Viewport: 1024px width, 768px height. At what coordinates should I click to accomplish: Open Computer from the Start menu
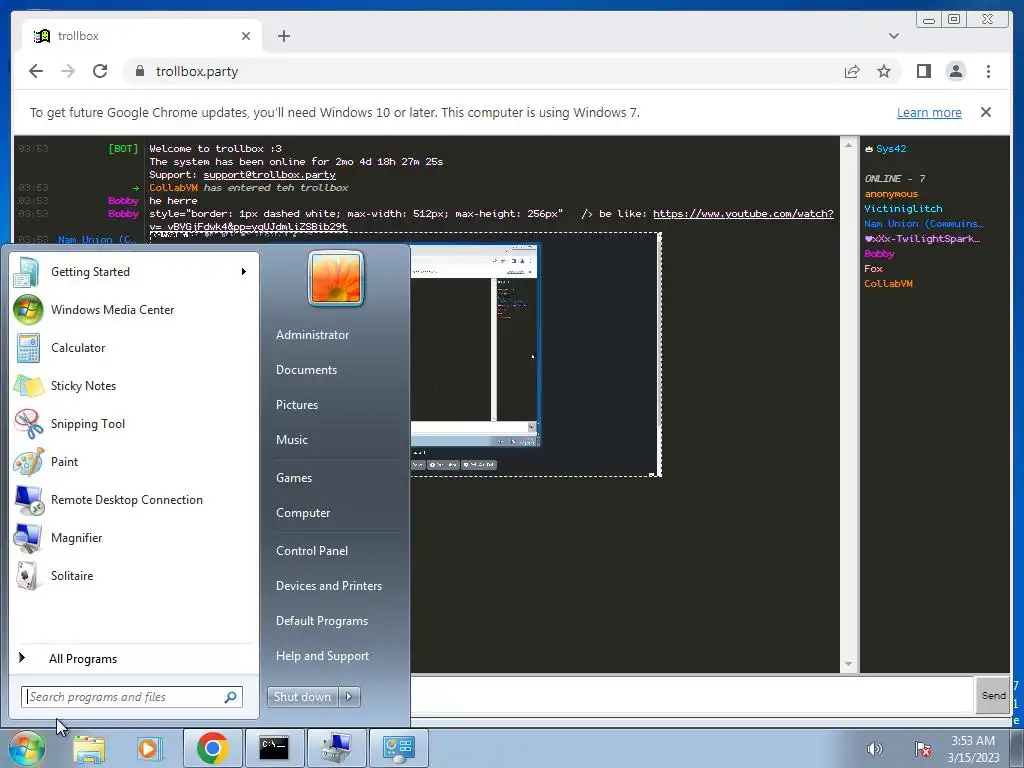pyautogui.click(x=303, y=513)
